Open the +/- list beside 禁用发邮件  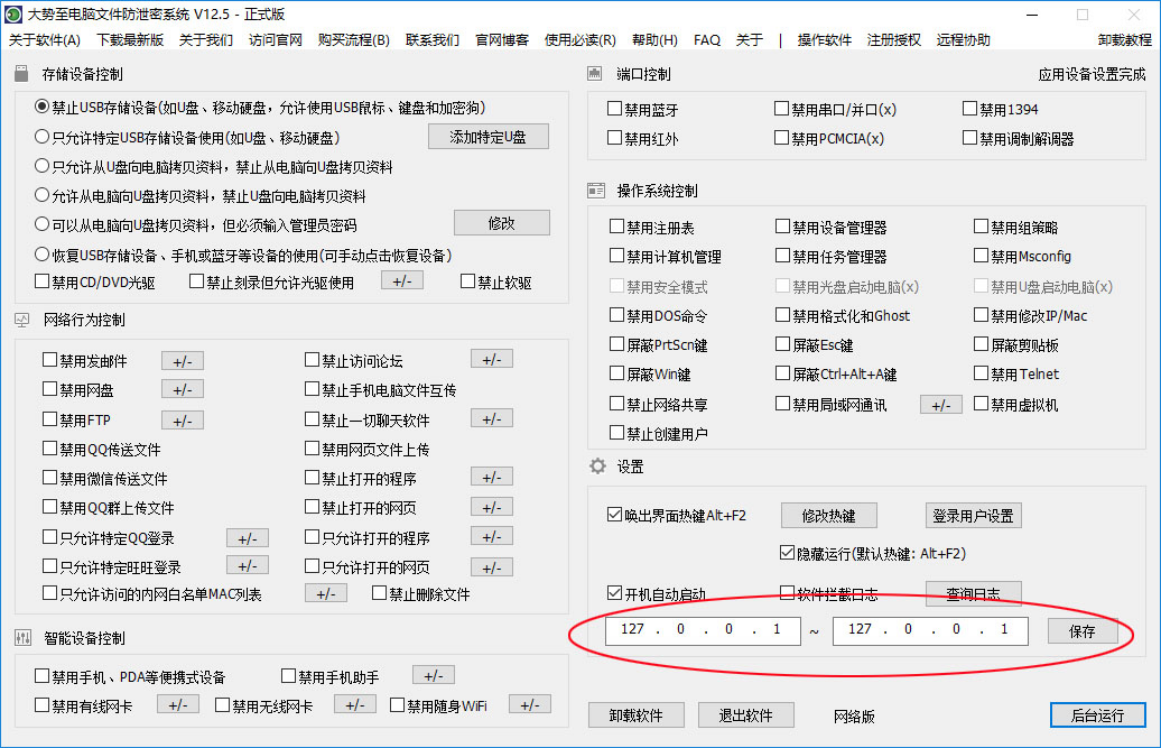(182, 361)
